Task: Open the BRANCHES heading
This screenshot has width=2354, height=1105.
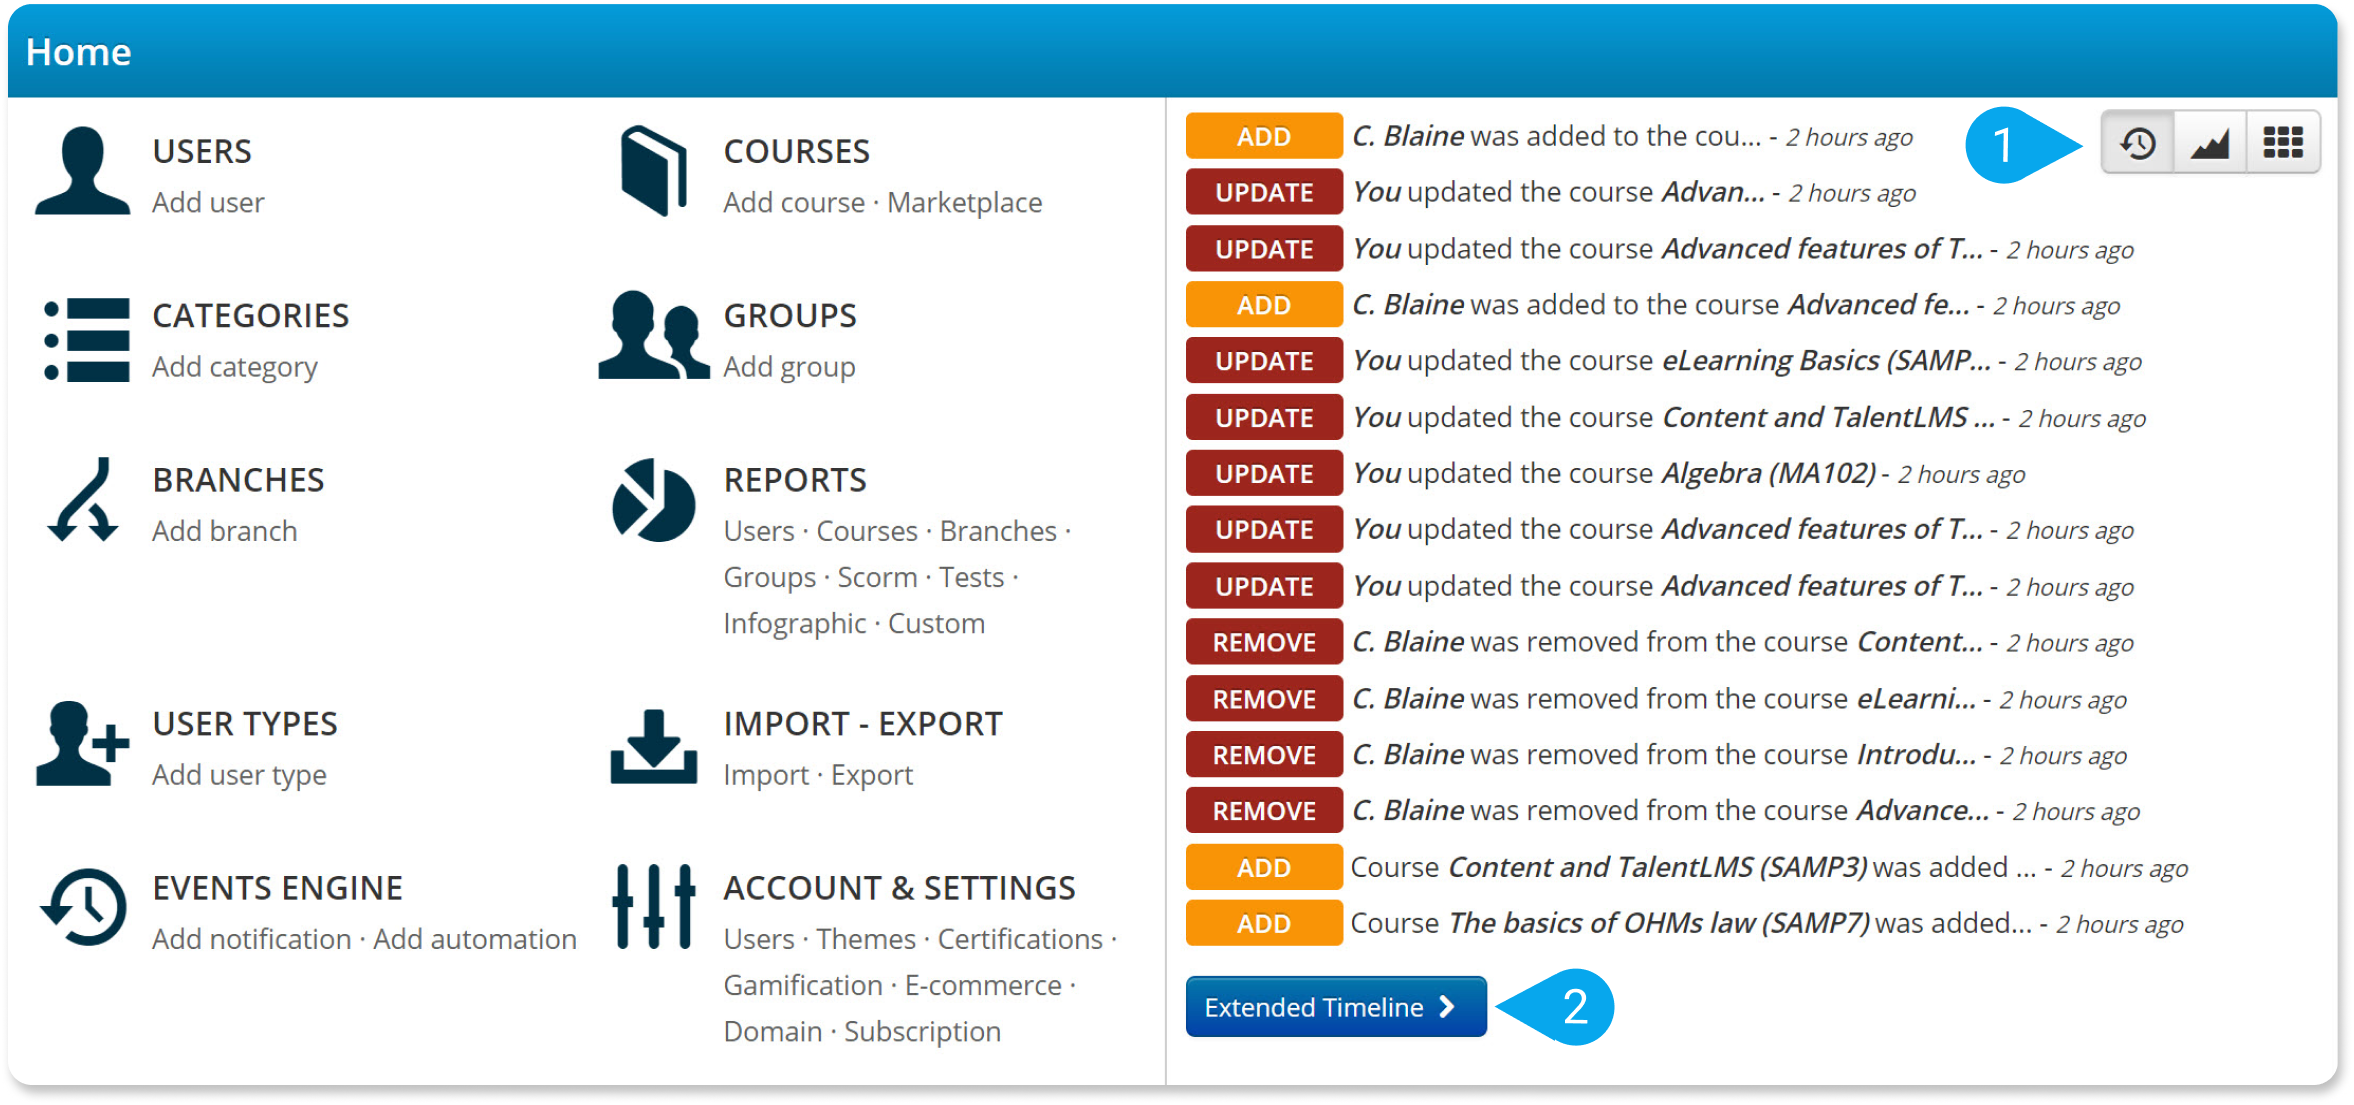Action: pyautogui.click(x=238, y=480)
